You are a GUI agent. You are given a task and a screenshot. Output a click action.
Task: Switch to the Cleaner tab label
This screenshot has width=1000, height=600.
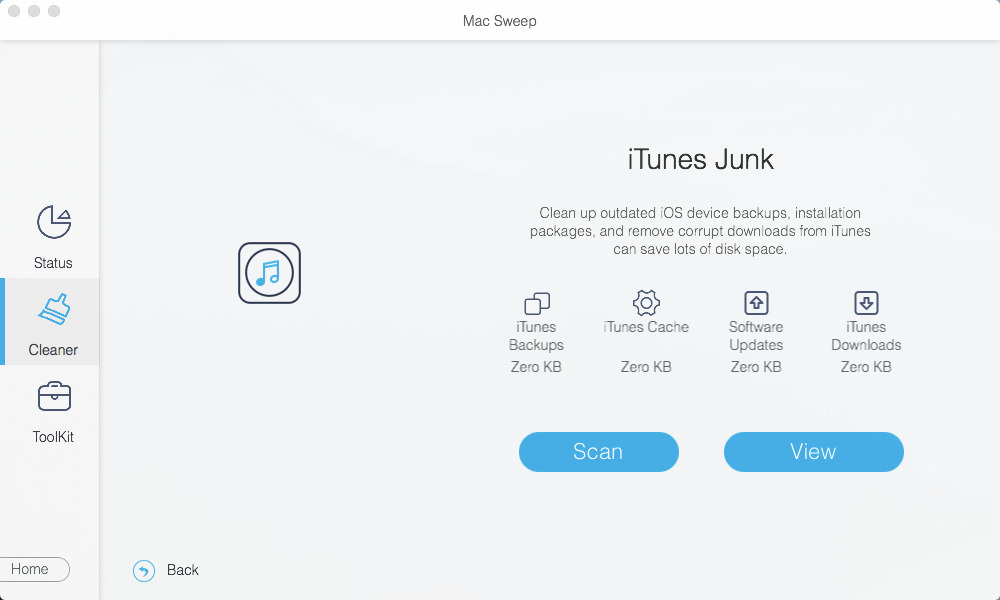point(53,350)
